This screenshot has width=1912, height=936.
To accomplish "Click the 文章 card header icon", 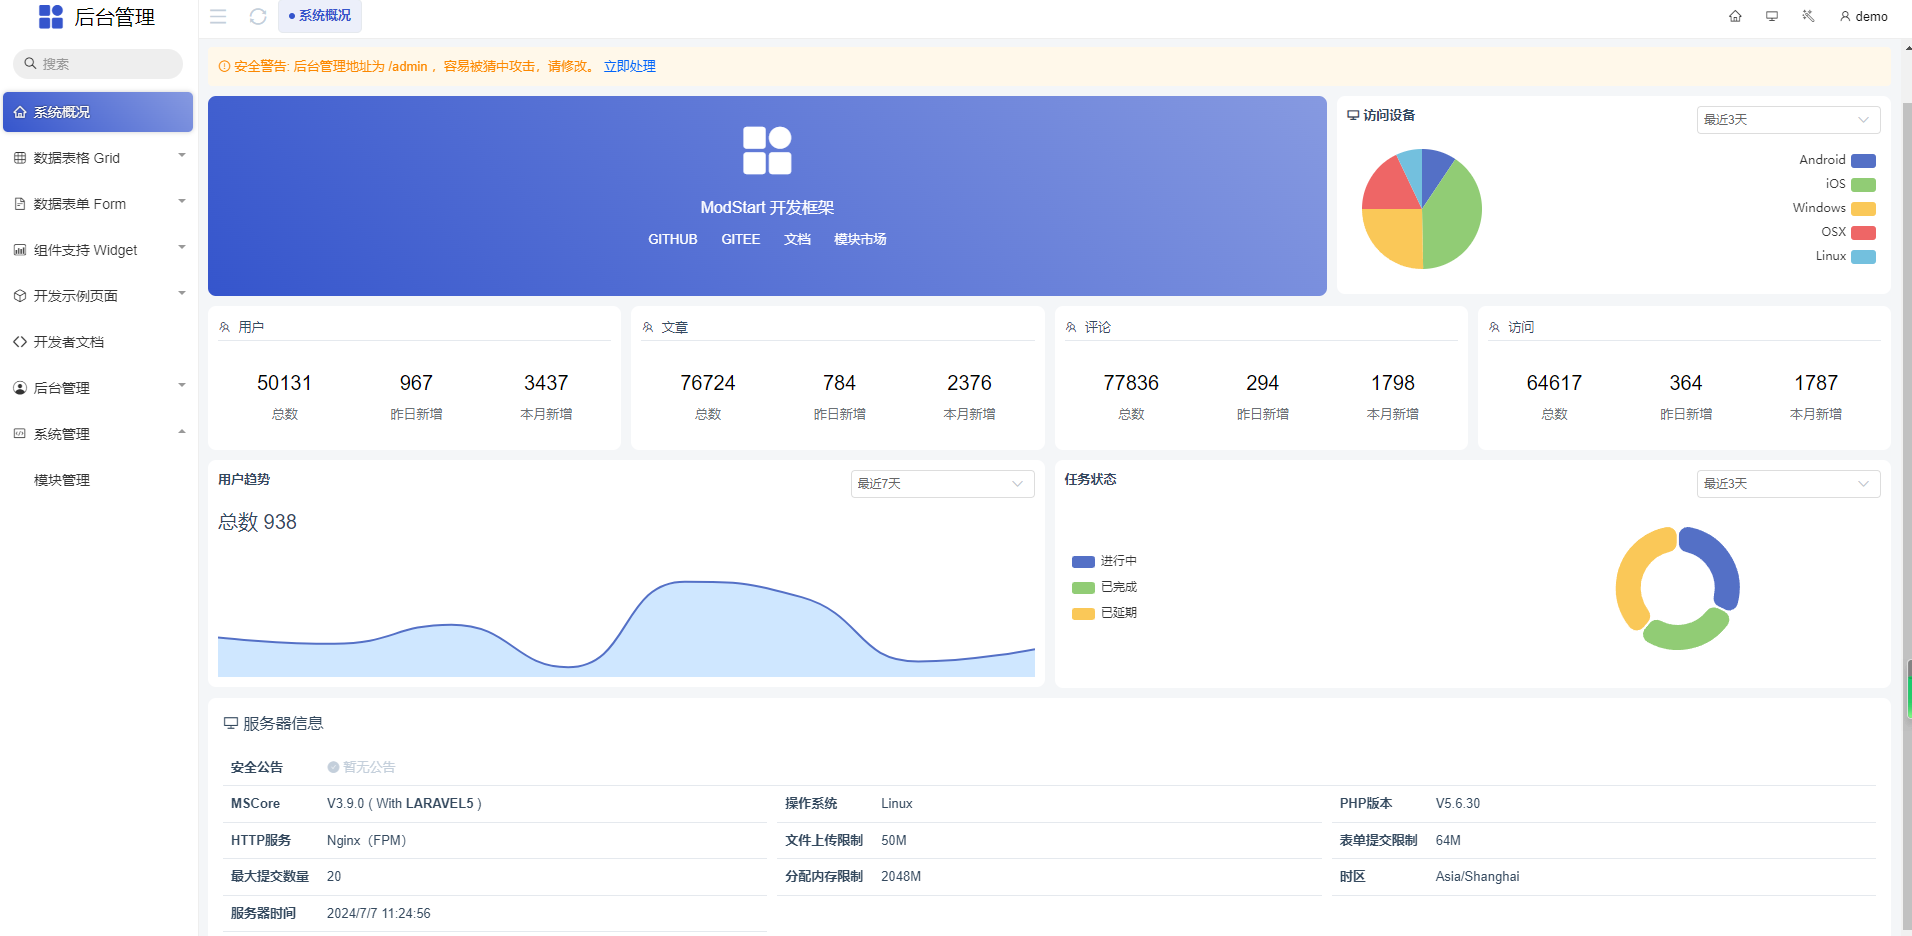I will [x=648, y=327].
